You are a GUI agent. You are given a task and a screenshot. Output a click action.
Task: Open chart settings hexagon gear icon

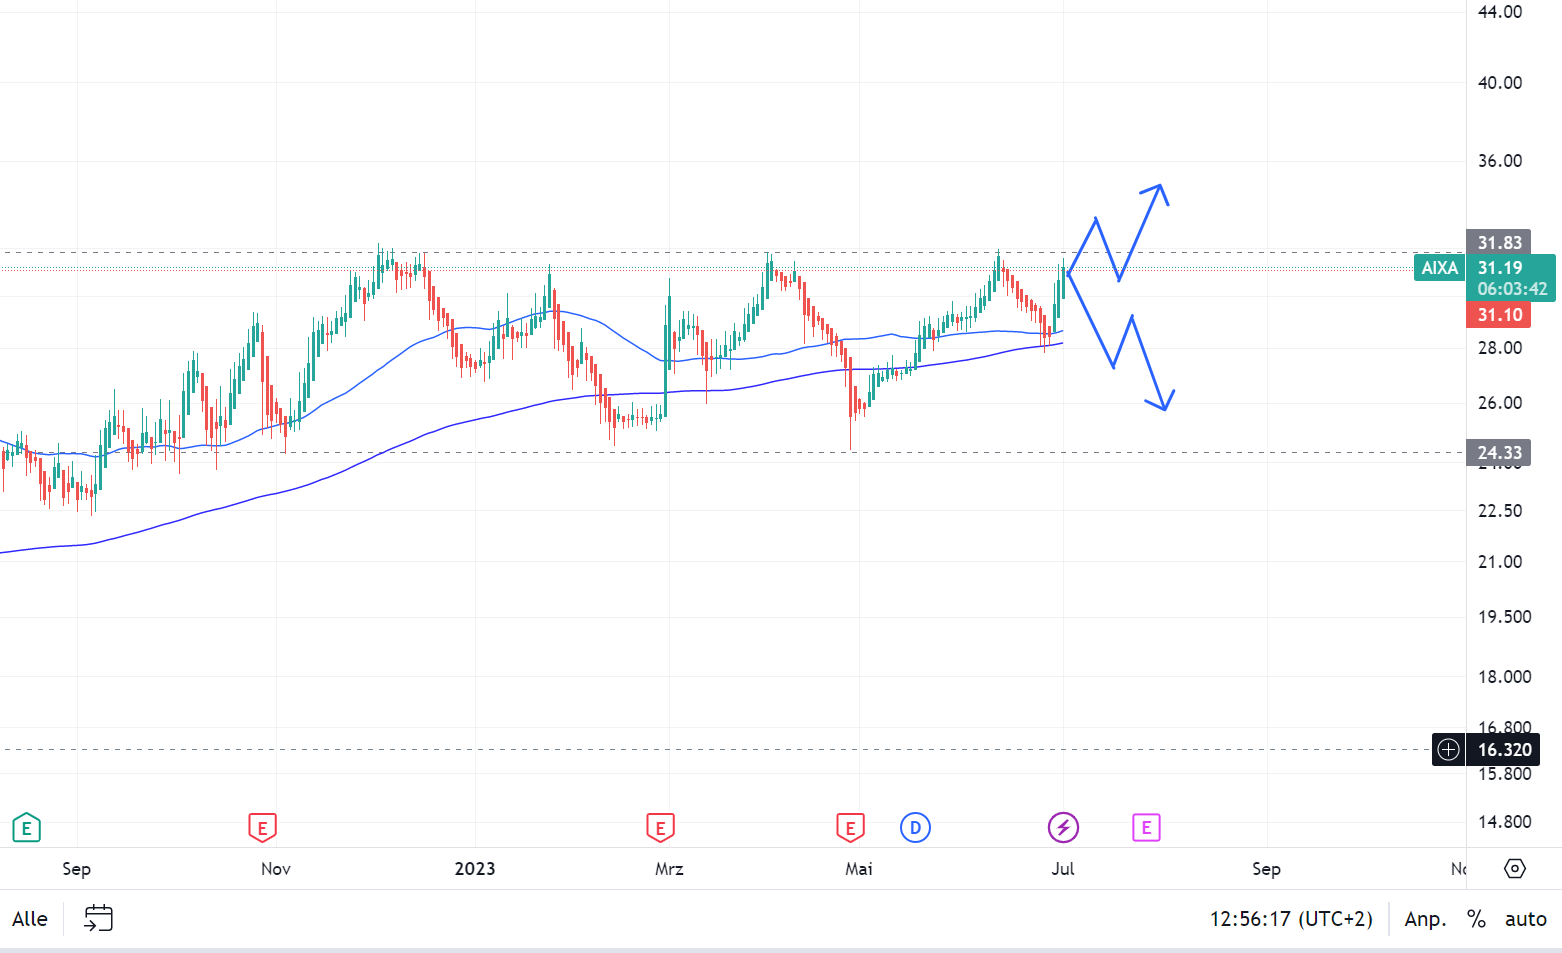[1515, 868]
